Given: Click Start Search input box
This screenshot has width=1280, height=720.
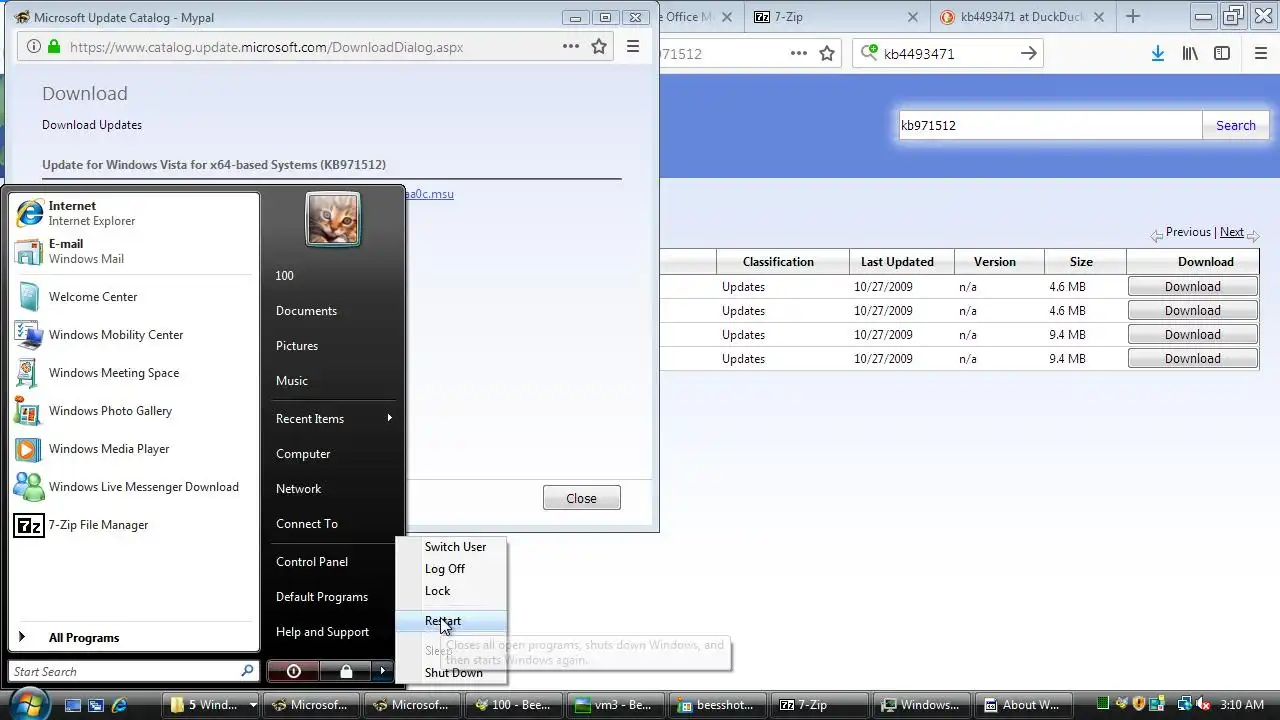Looking at the screenshot, I should click(134, 671).
